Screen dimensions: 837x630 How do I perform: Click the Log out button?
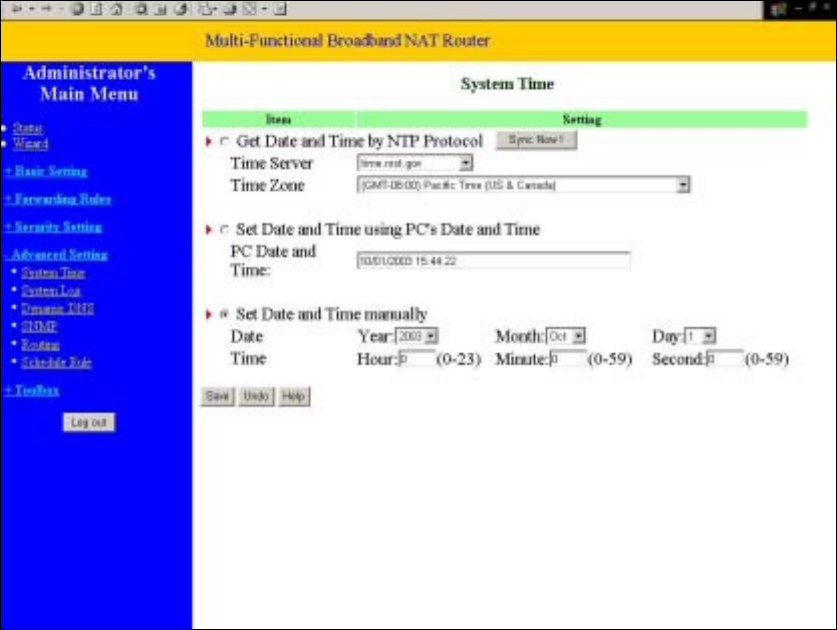coord(89,422)
